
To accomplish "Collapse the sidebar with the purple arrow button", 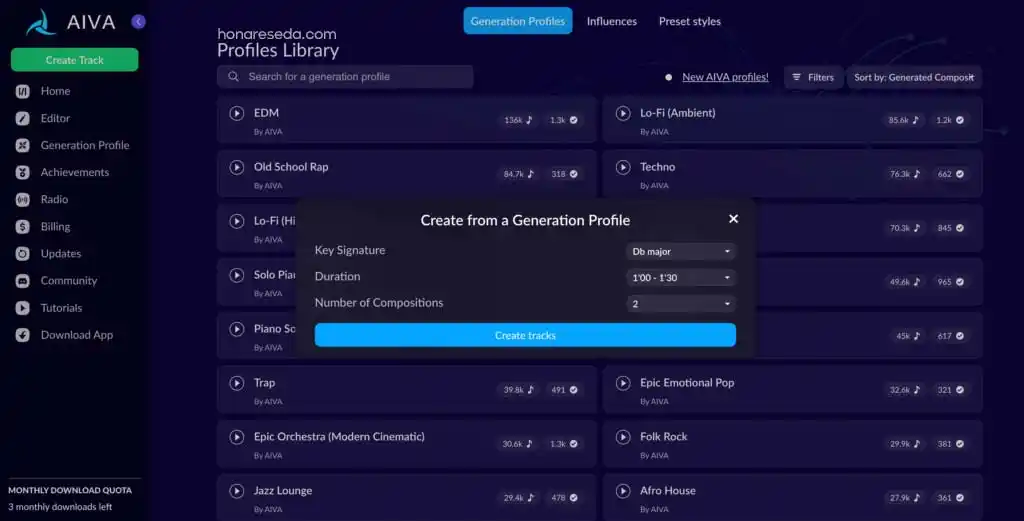I will (138, 22).
